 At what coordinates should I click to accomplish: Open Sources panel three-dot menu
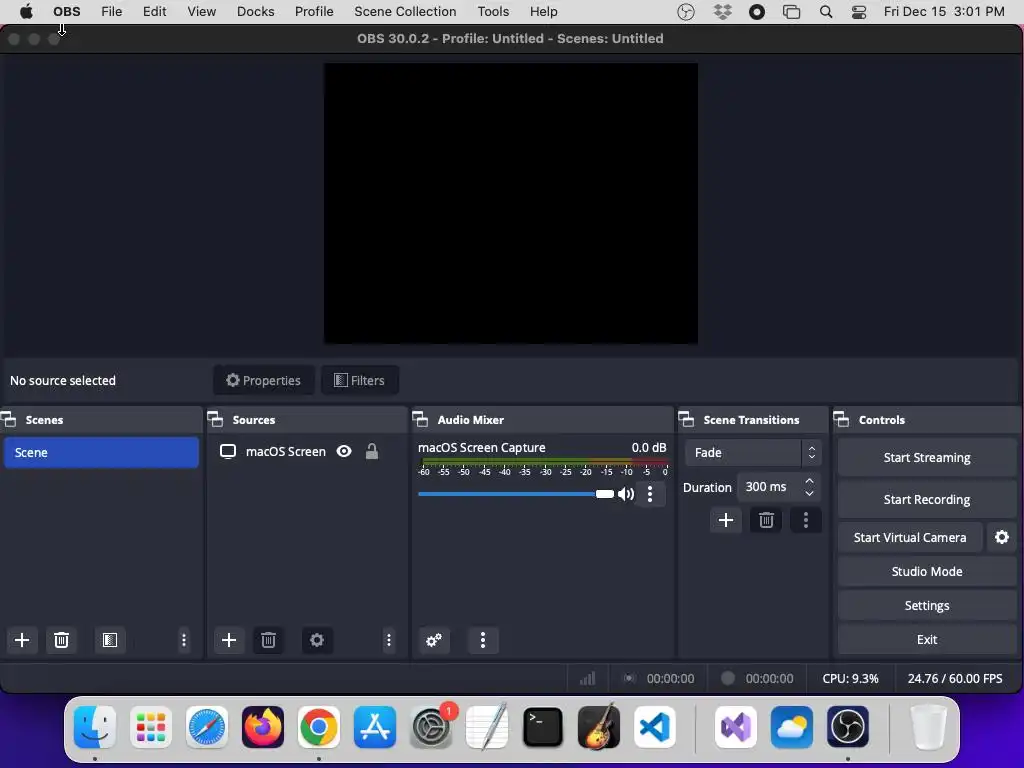pyautogui.click(x=389, y=640)
